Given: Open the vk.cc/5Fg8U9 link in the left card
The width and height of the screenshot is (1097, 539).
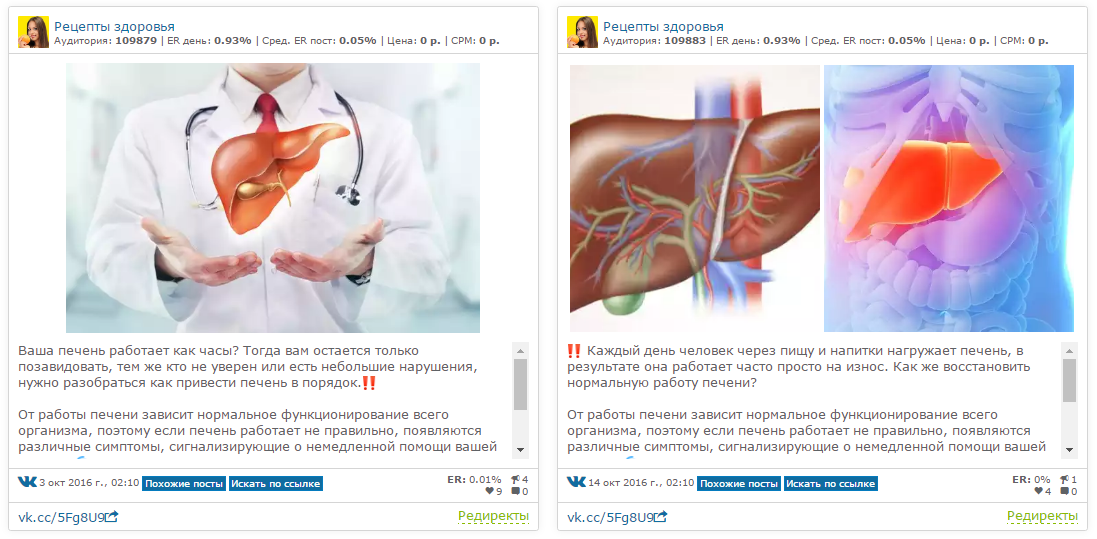Looking at the screenshot, I should click(x=61, y=517).
